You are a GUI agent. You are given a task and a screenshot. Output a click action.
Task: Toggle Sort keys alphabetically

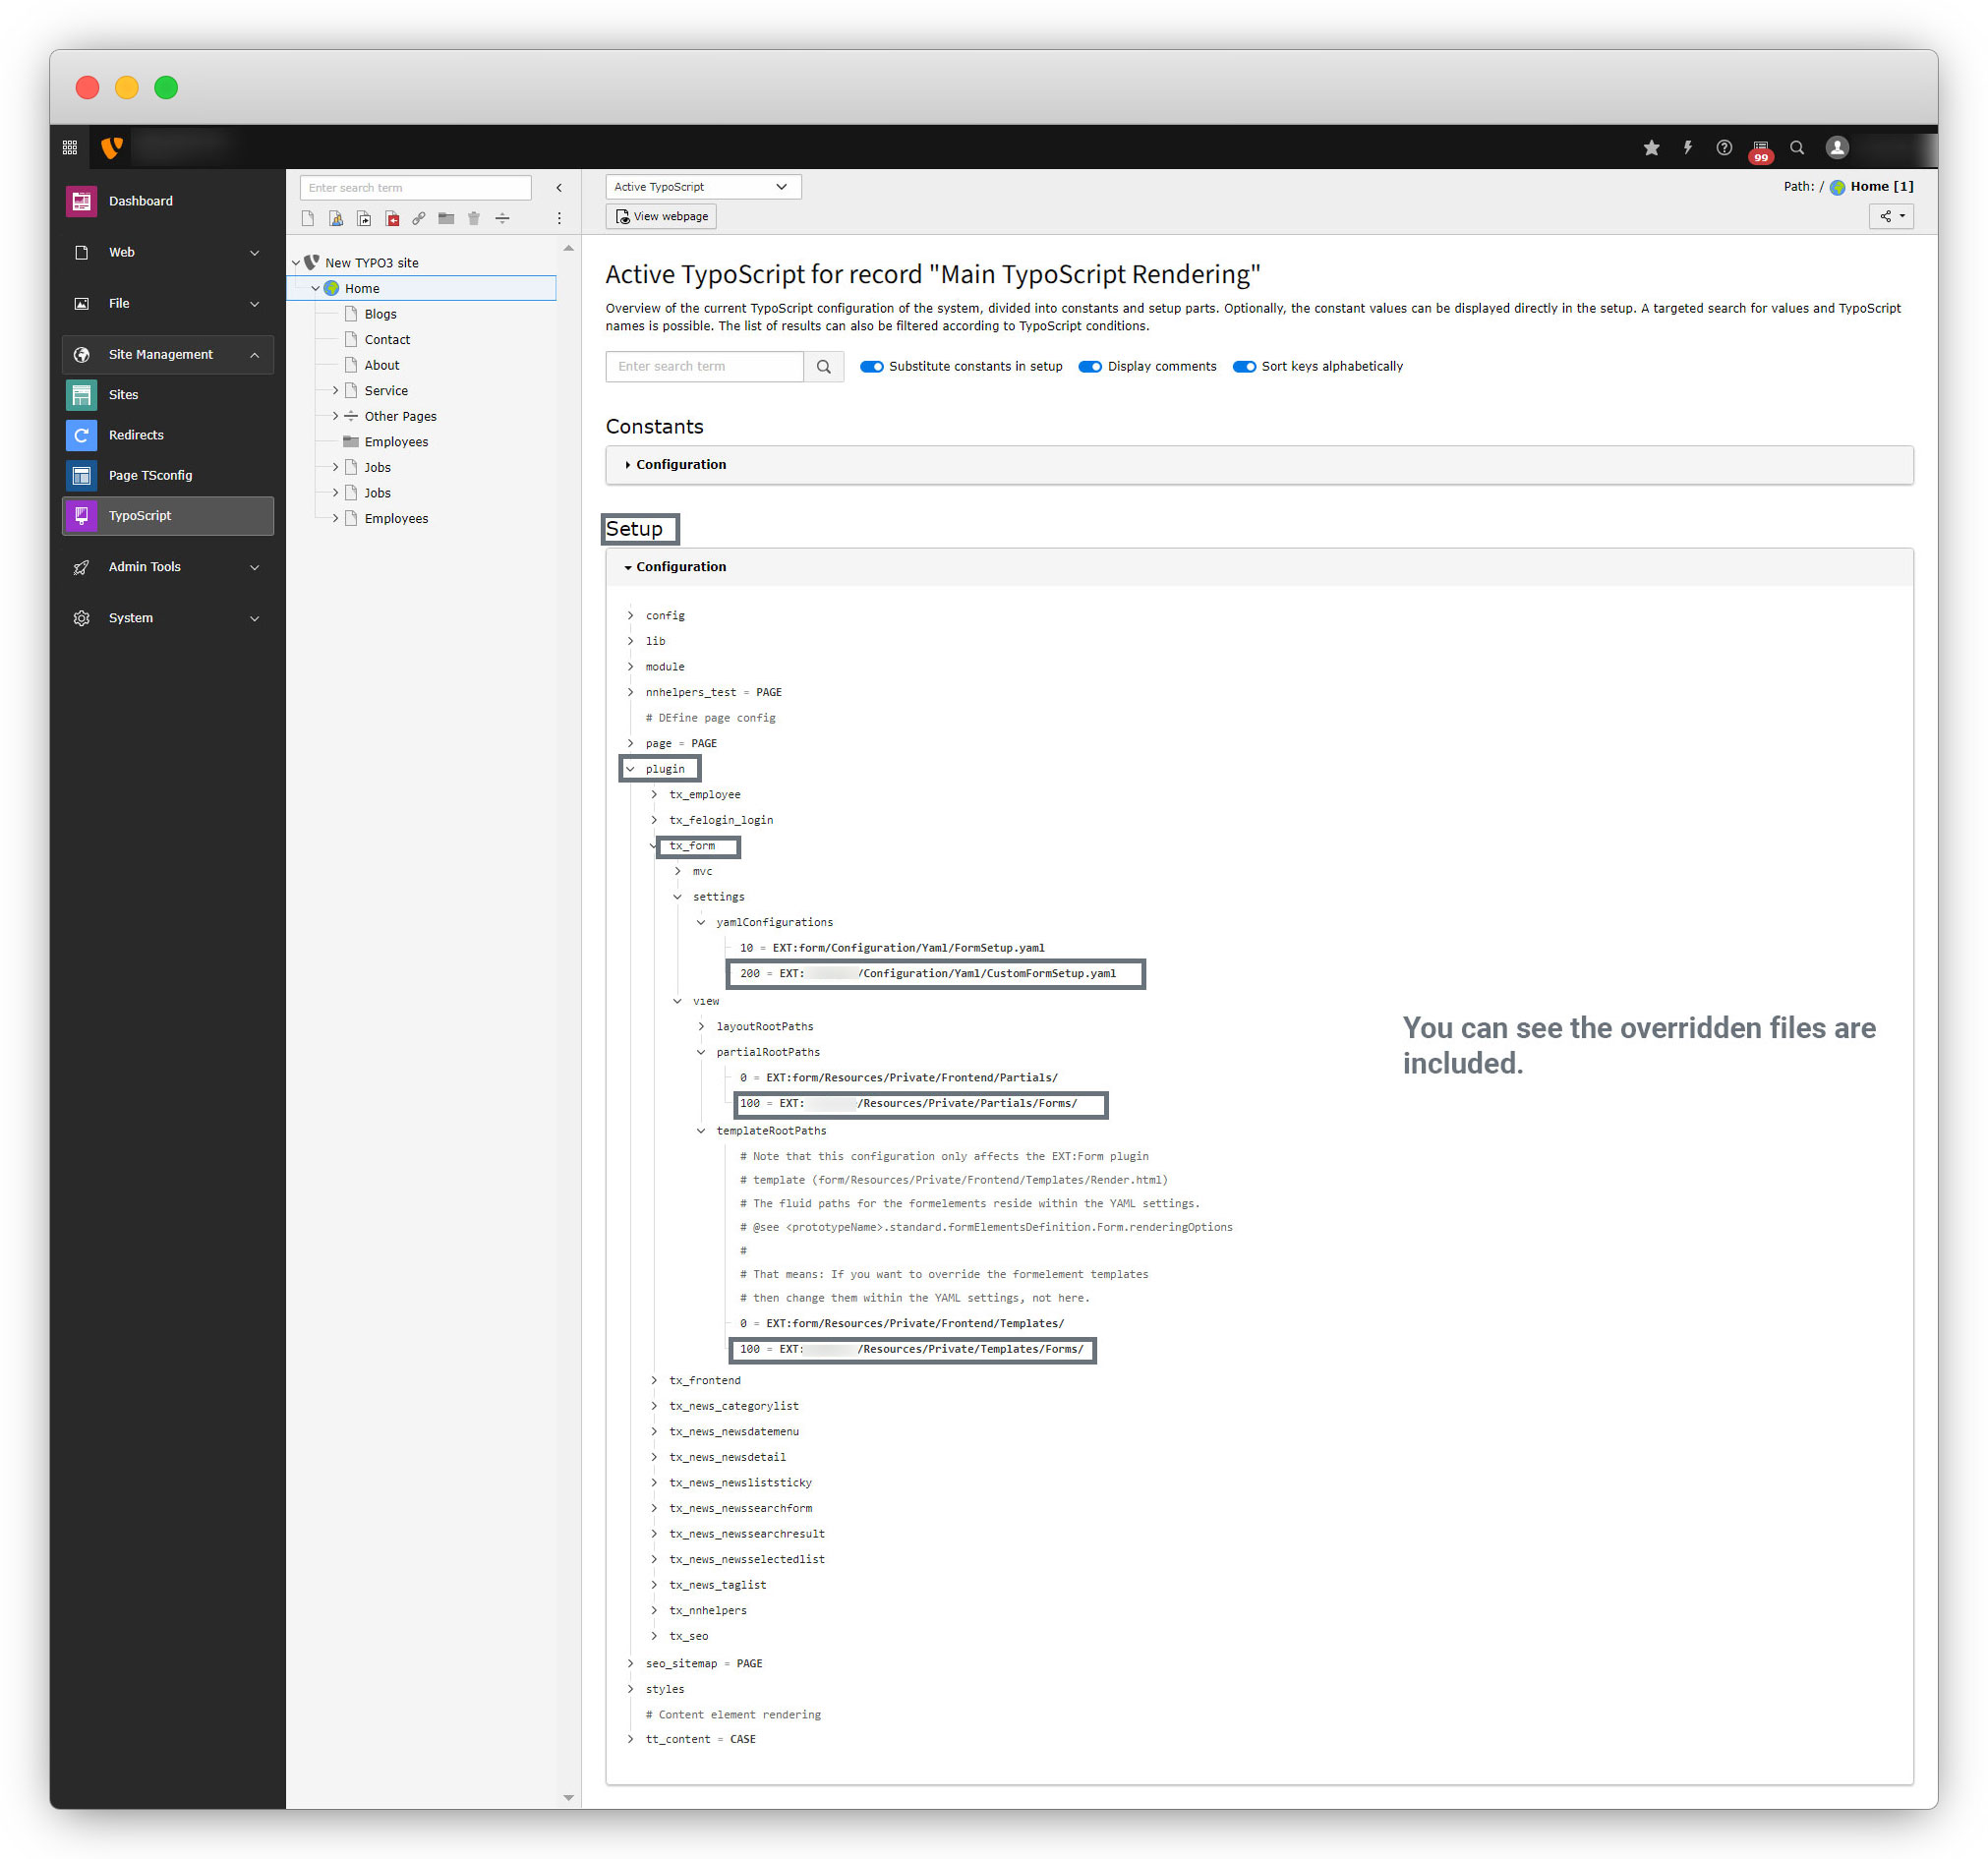click(1244, 367)
